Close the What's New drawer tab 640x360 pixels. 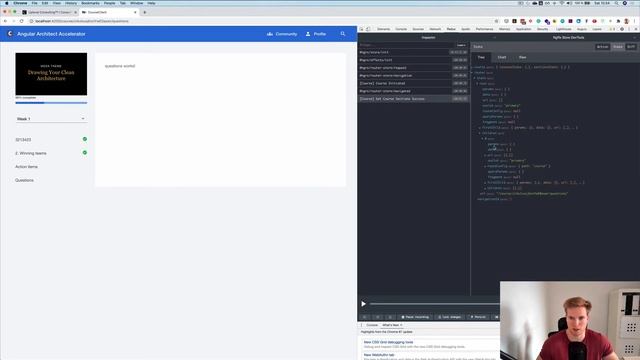point(401,325)
